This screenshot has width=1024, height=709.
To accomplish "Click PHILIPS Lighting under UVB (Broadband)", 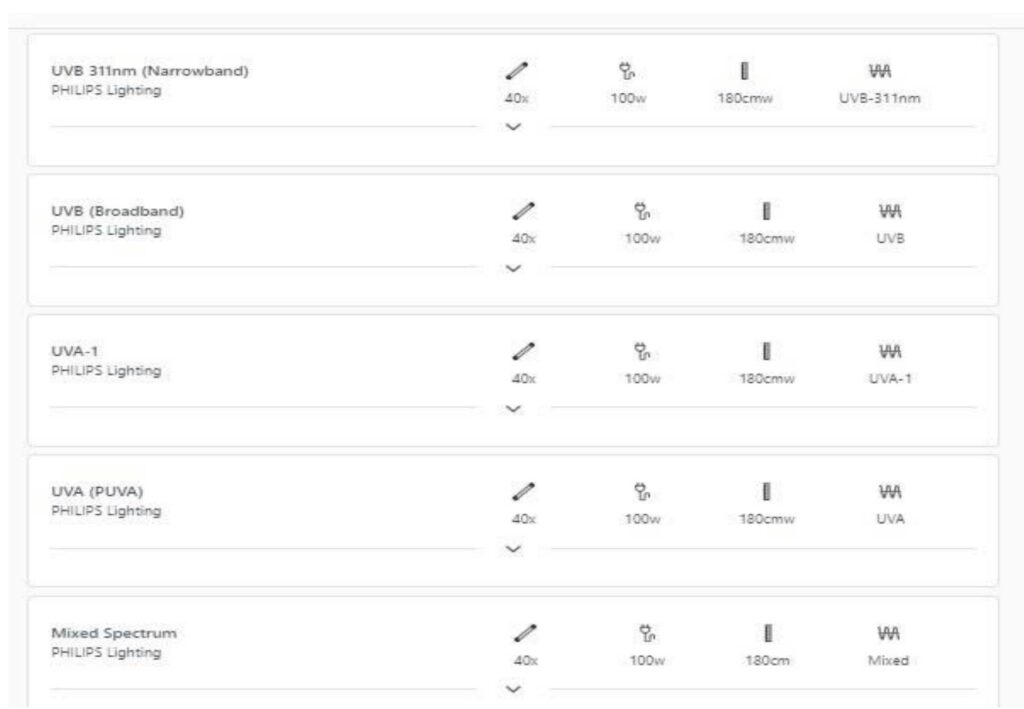I will (x=105, y=231).
